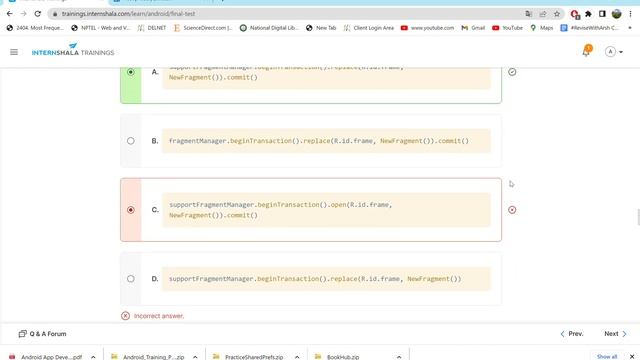
Task: Open the notifications bell
Action: click(x=587, y=51)
